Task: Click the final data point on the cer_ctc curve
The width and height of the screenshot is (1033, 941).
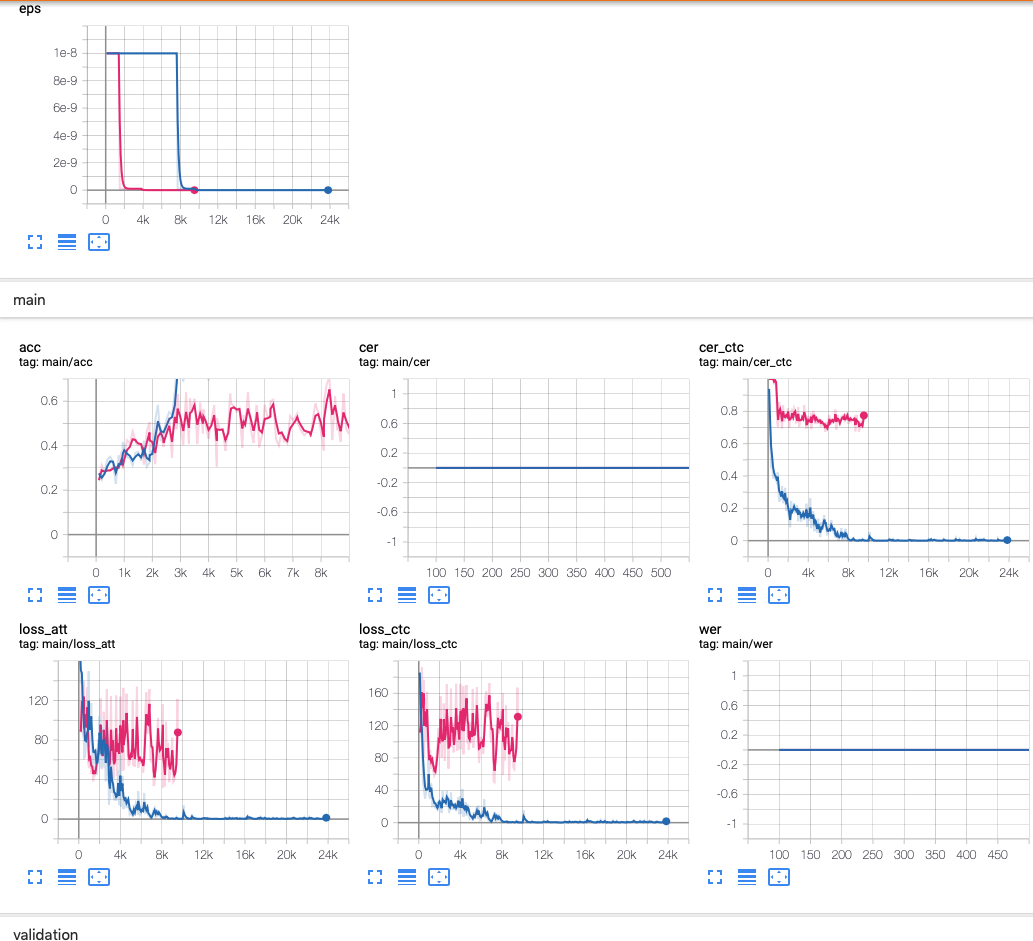Action: 1006,540
